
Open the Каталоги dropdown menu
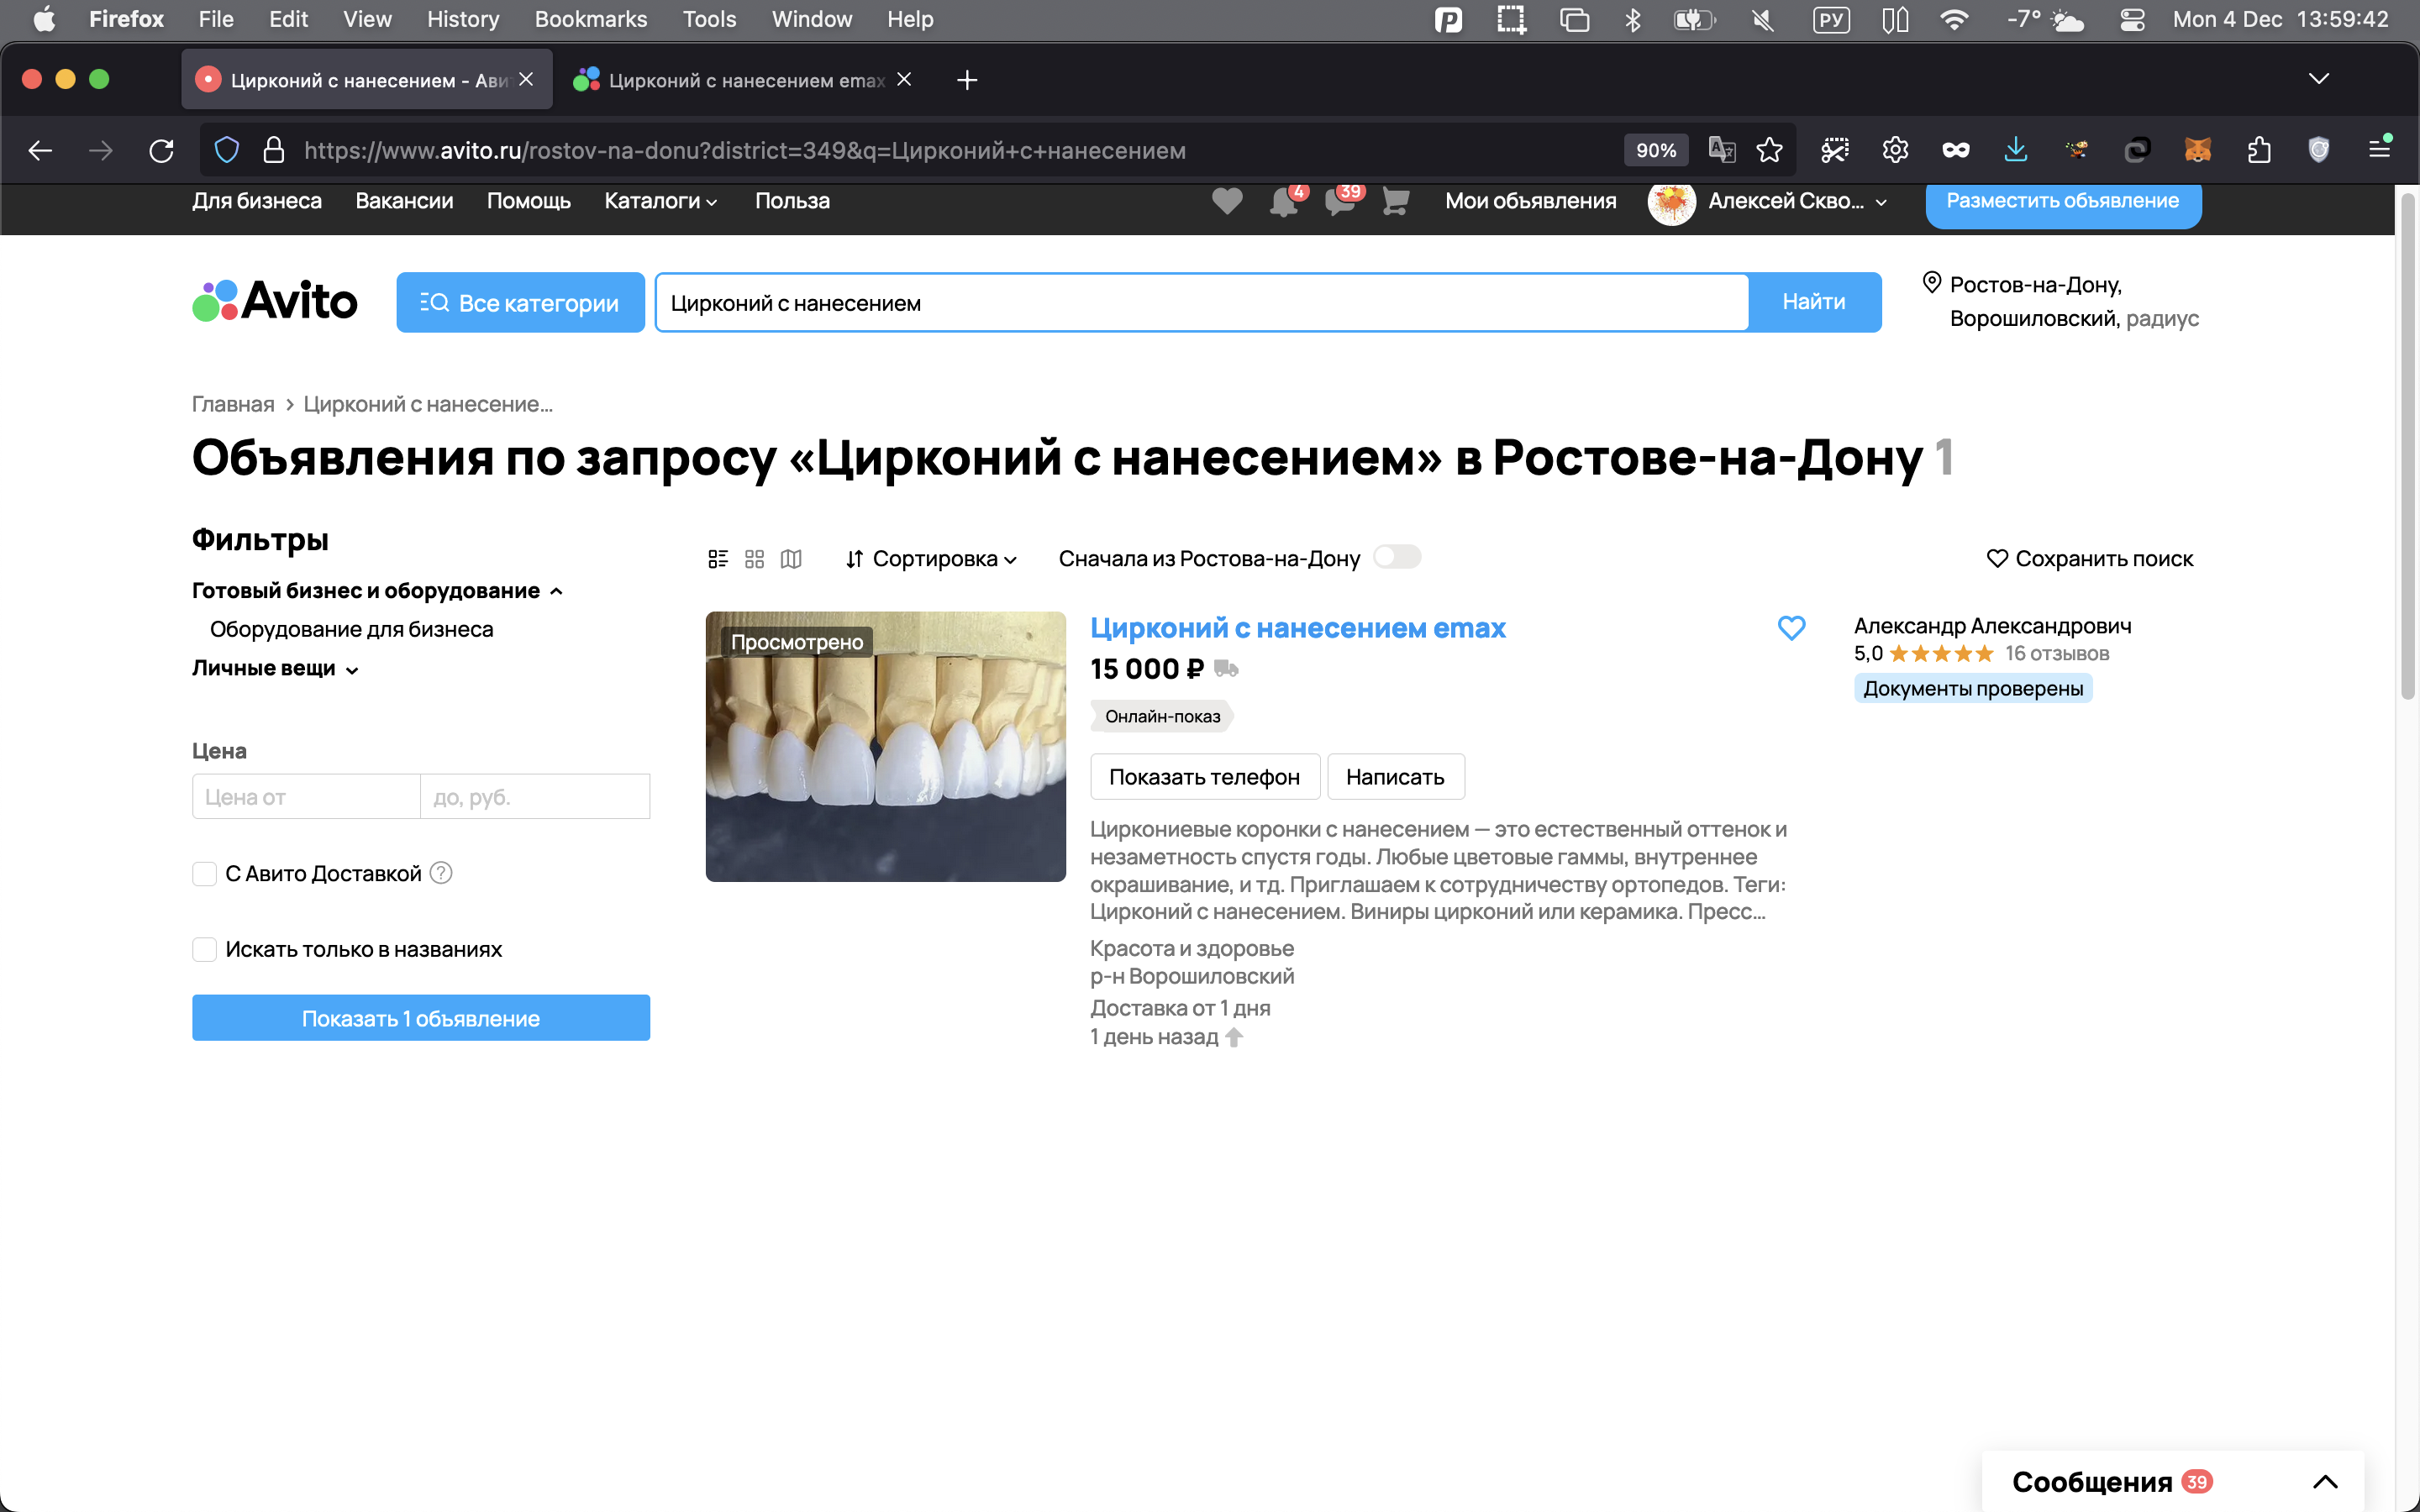660,201
